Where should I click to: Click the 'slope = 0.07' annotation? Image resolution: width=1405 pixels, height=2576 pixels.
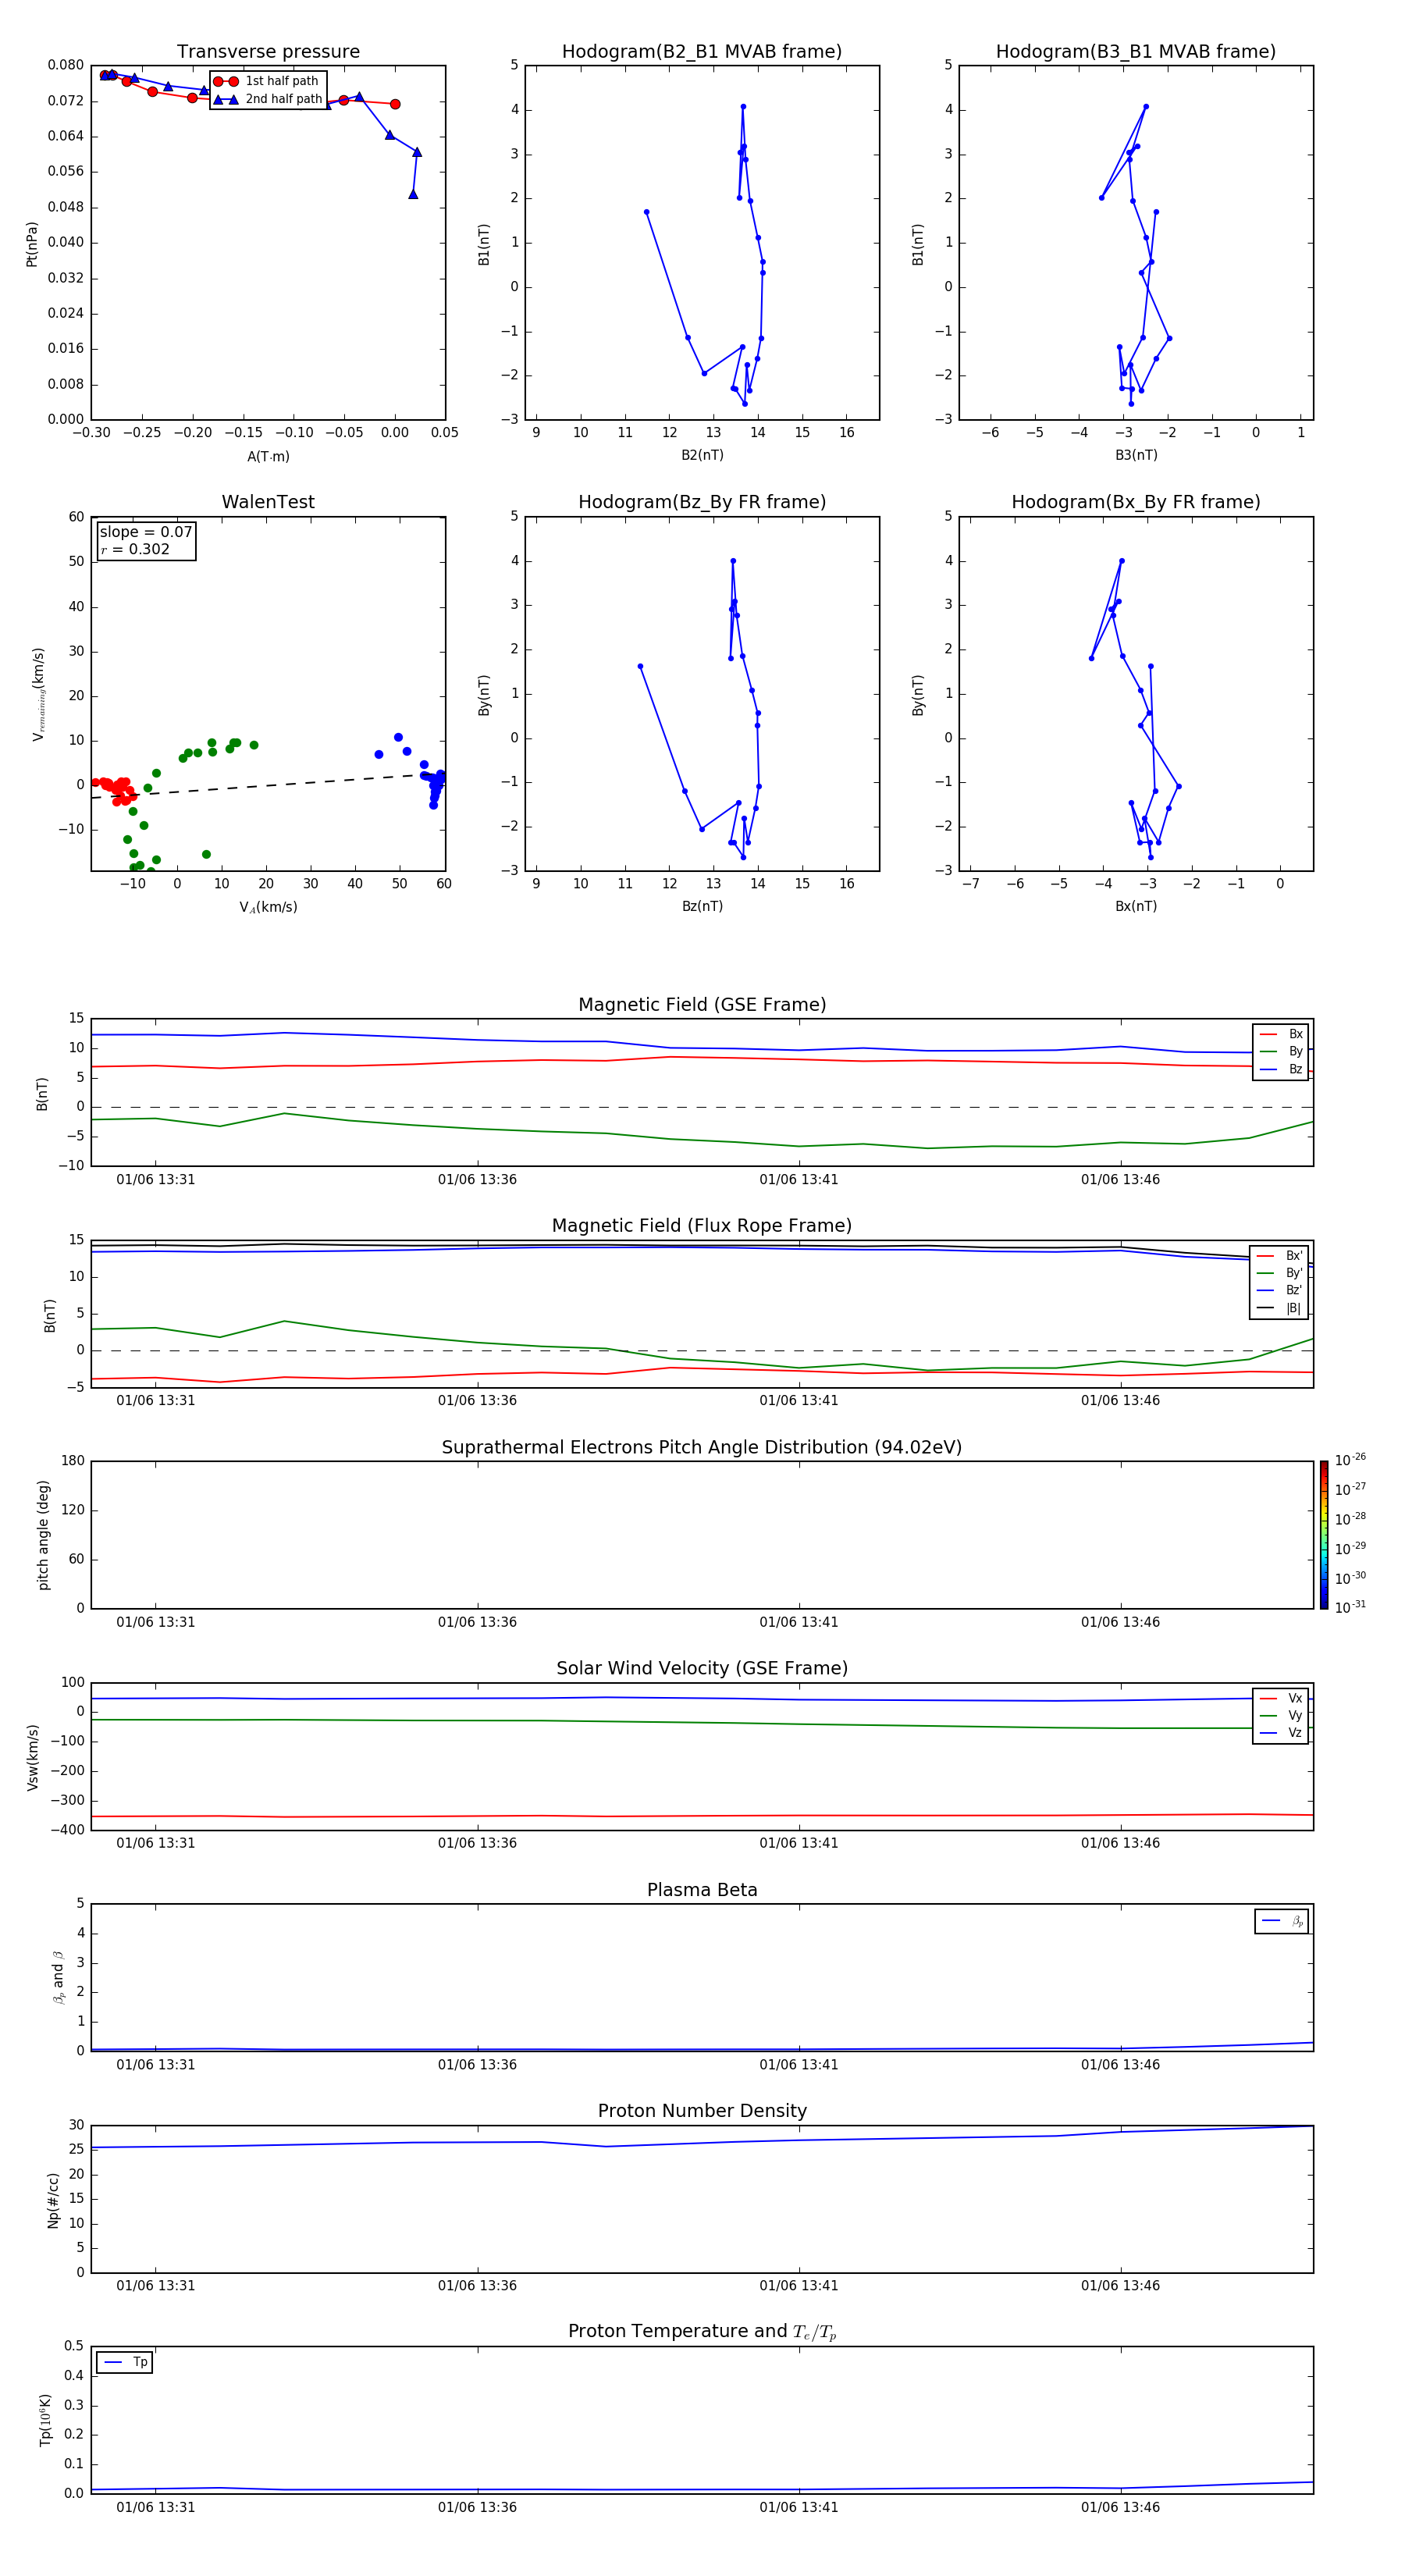coord(146,532)
